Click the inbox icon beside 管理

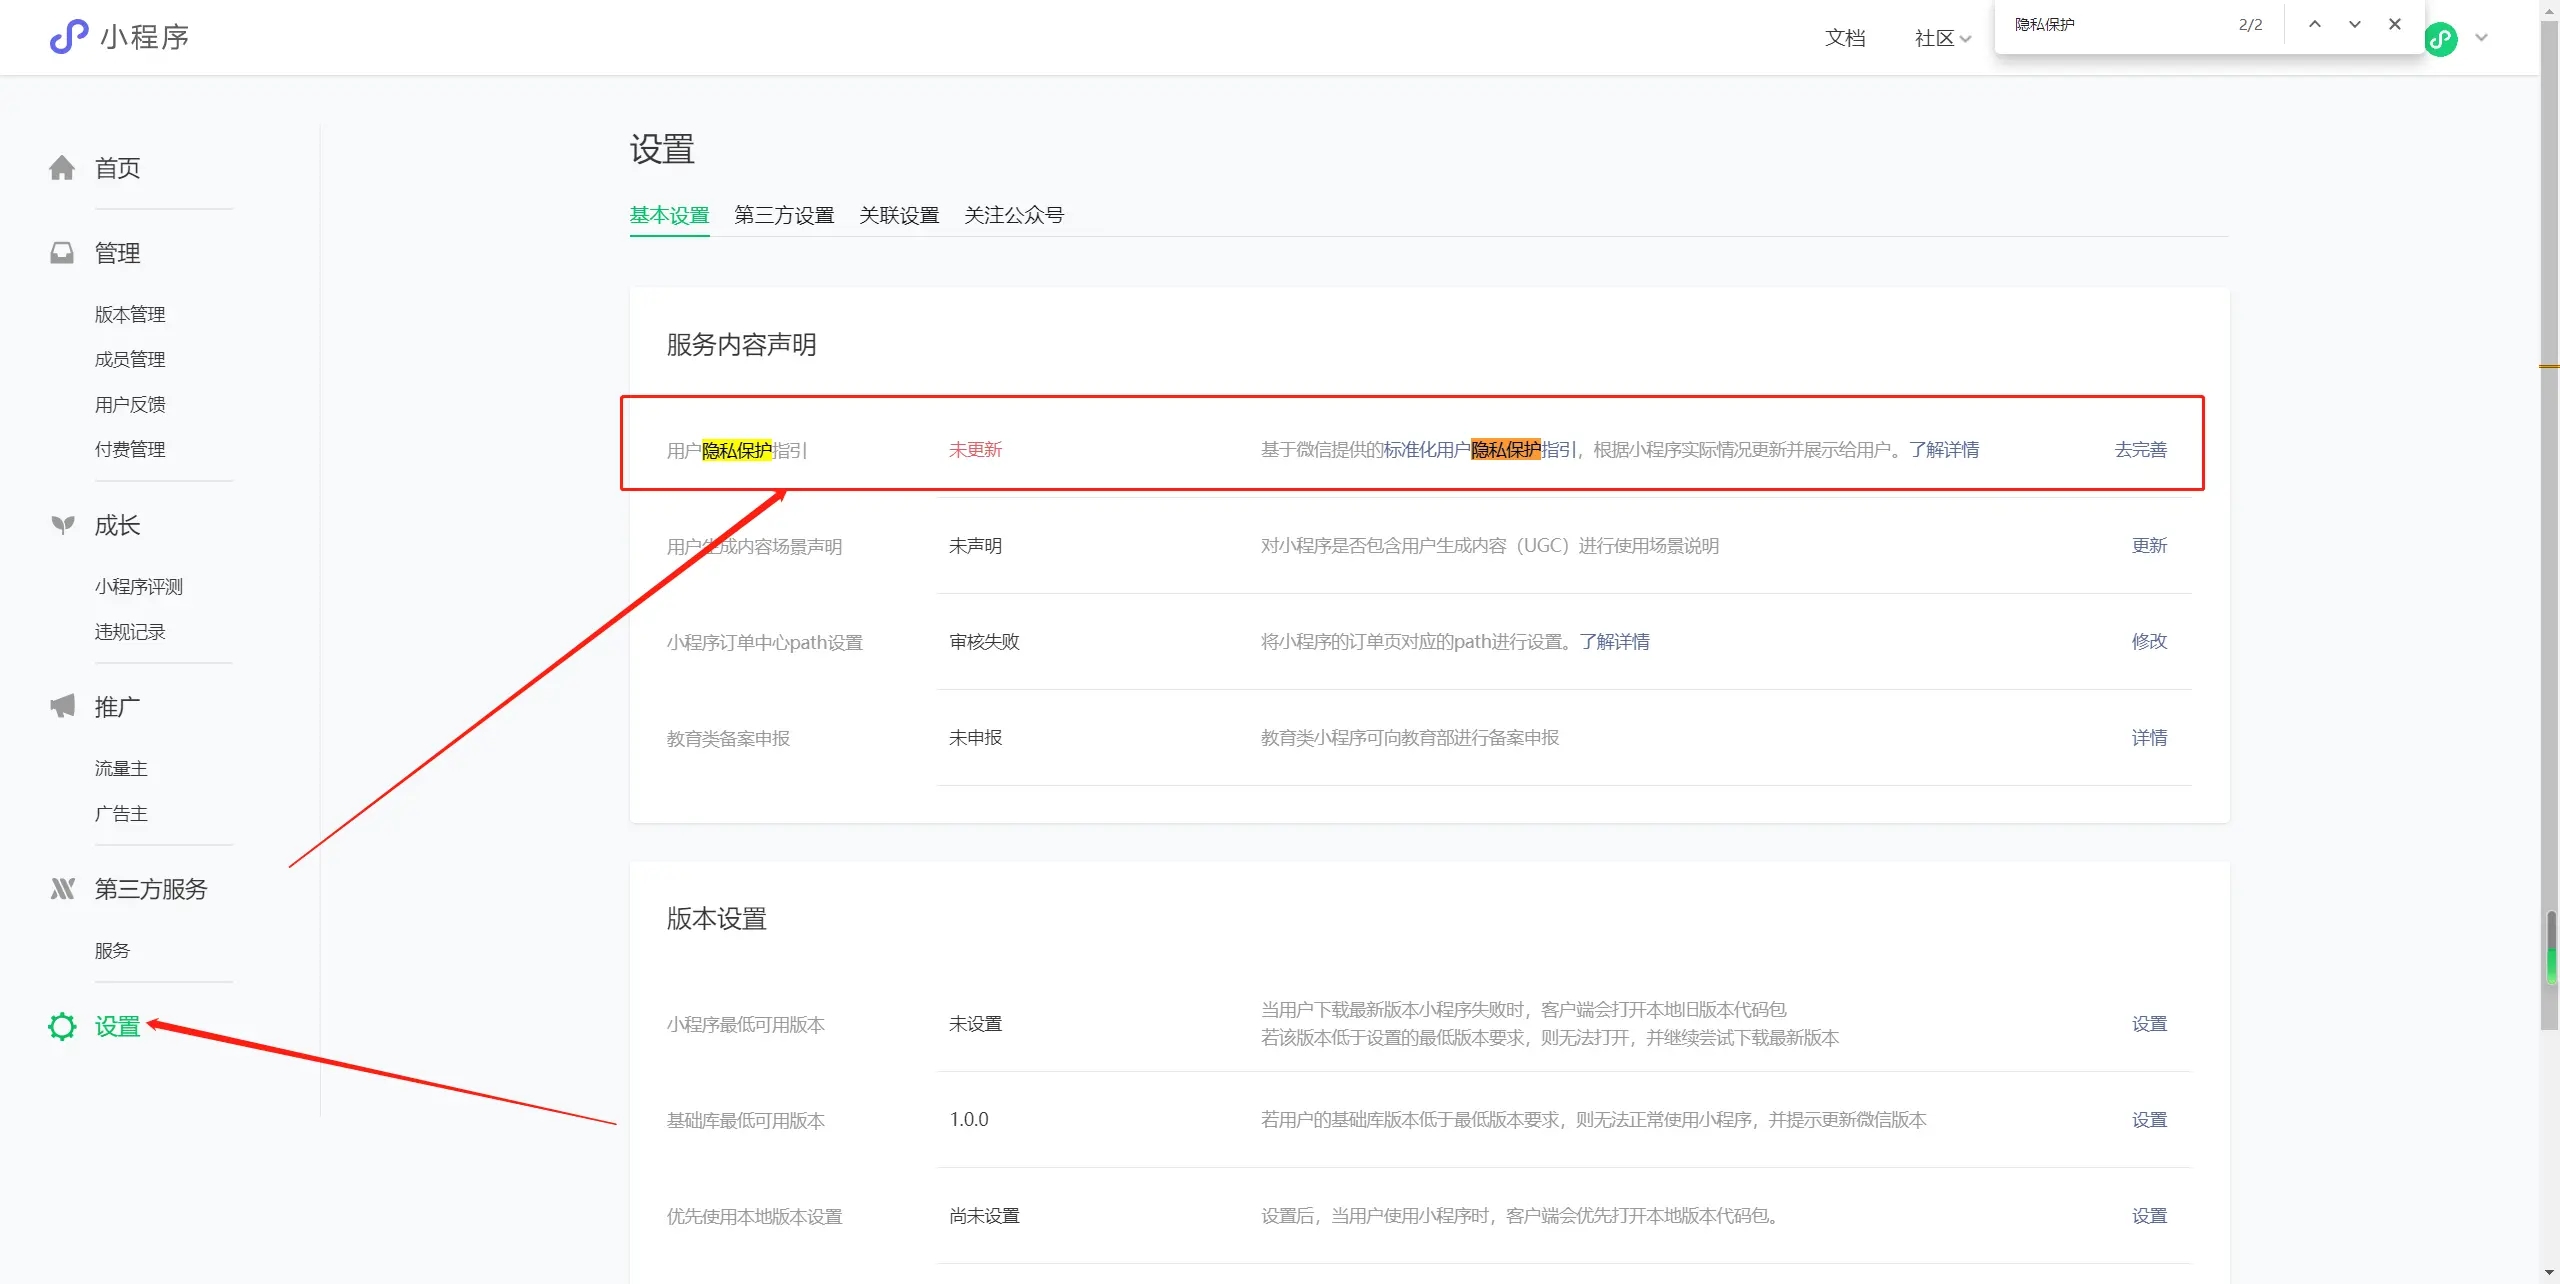tap(62, 253)
